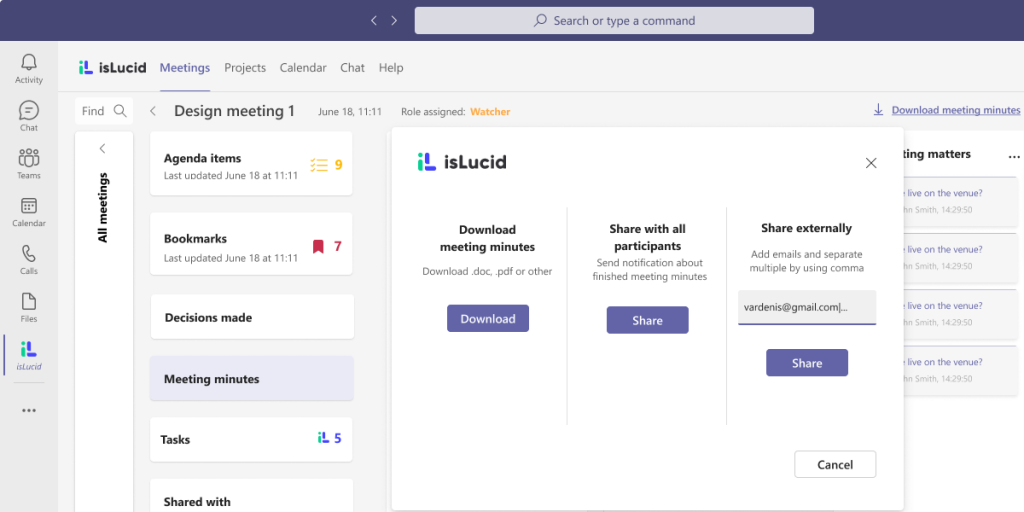The image size is (1024, 512).
Task: Go back with the title bar arrow
Action: coord(374,21)
